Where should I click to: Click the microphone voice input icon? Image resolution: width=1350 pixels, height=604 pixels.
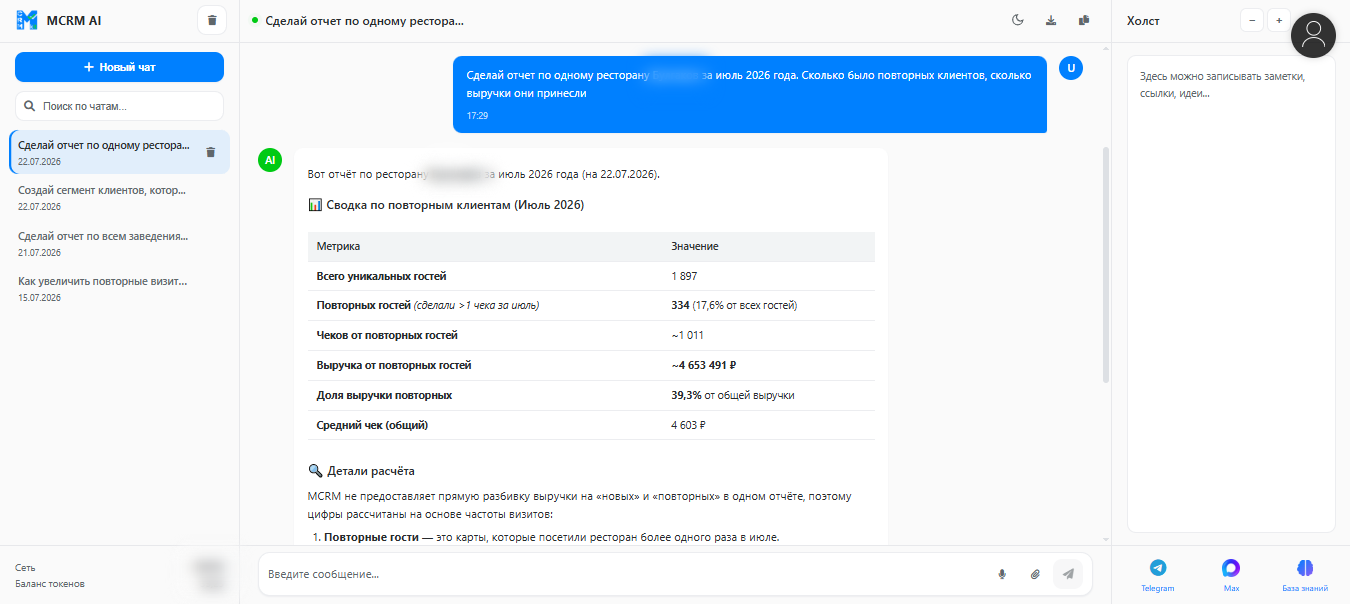(x=1002, y=574)
